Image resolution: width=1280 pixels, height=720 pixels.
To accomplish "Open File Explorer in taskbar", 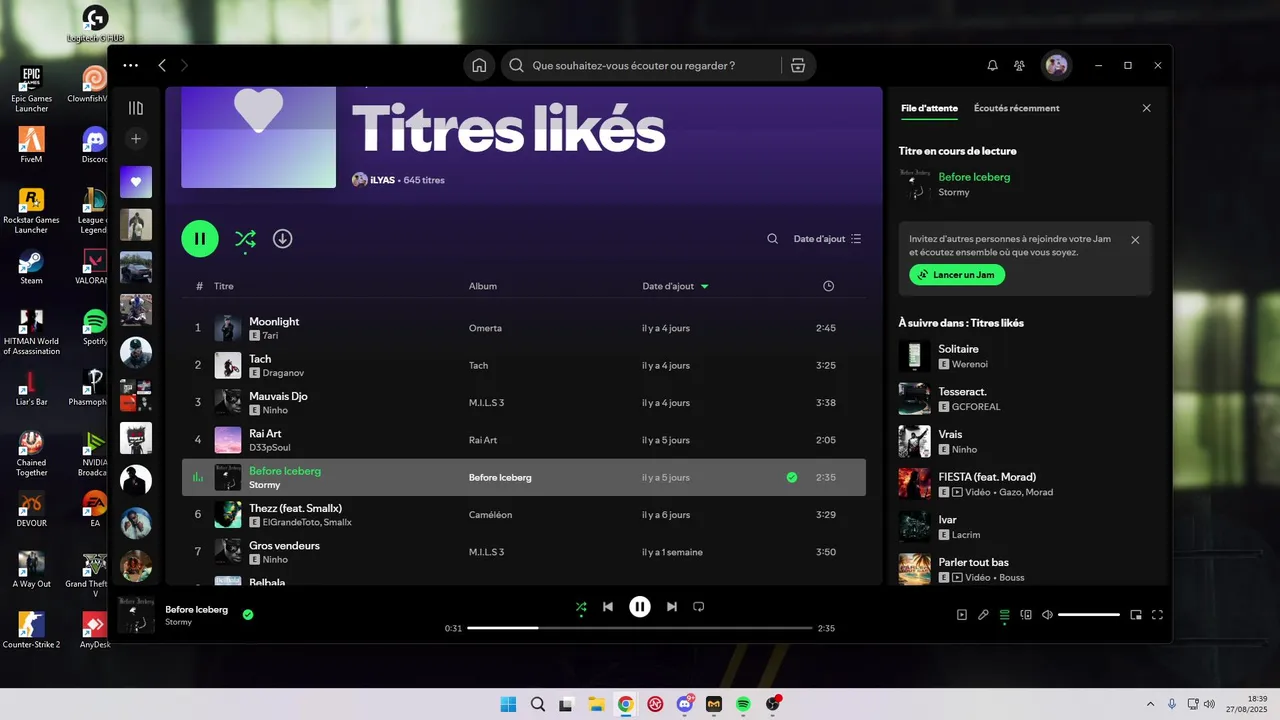I will tap(596, 704).
